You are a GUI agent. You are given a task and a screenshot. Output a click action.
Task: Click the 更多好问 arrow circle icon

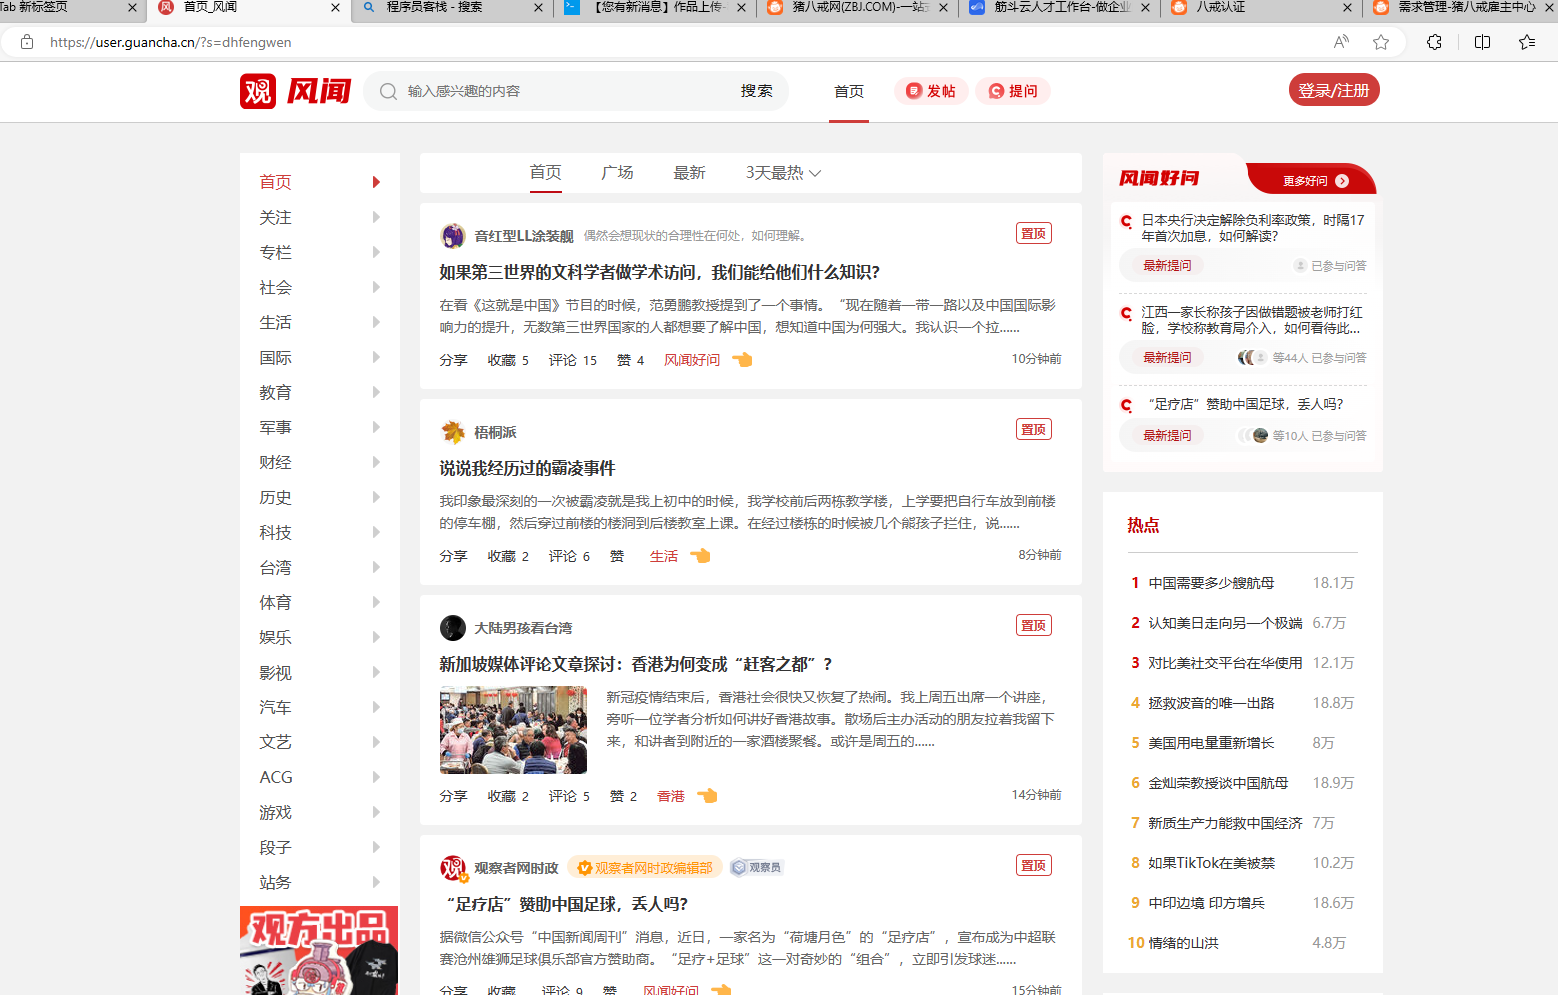point(1342,181)
